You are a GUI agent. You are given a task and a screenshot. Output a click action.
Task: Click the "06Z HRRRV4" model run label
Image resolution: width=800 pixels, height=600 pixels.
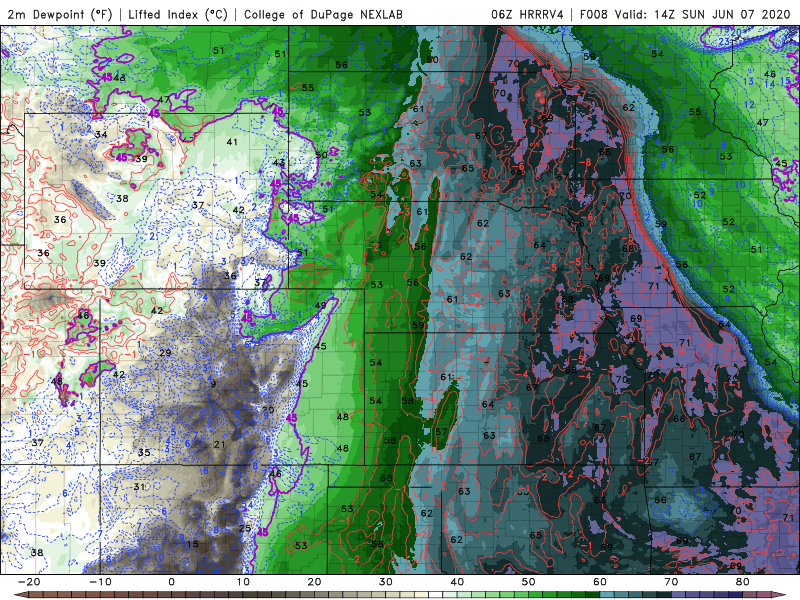pos(528,14)
